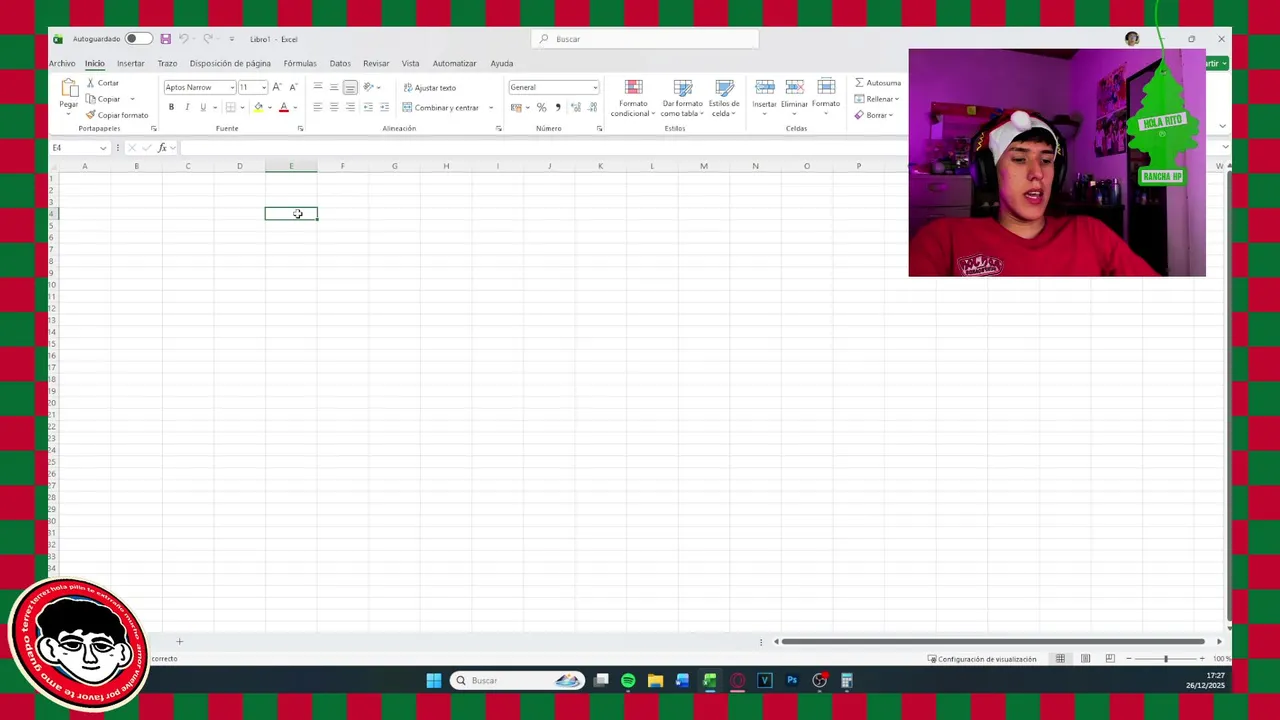Open Estilos de celda gallery

(724, 98)
